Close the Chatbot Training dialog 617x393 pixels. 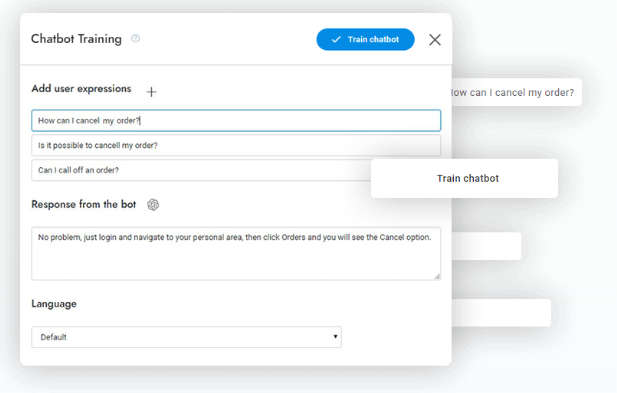tap(435, 39)
